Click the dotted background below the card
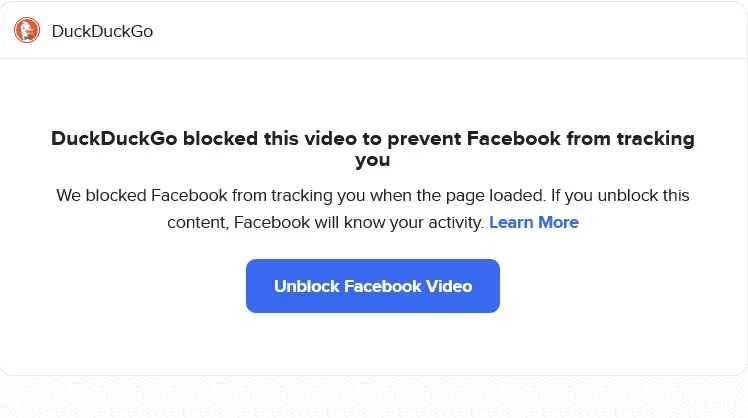Screen dimensions: 748x418 point(373,398)
